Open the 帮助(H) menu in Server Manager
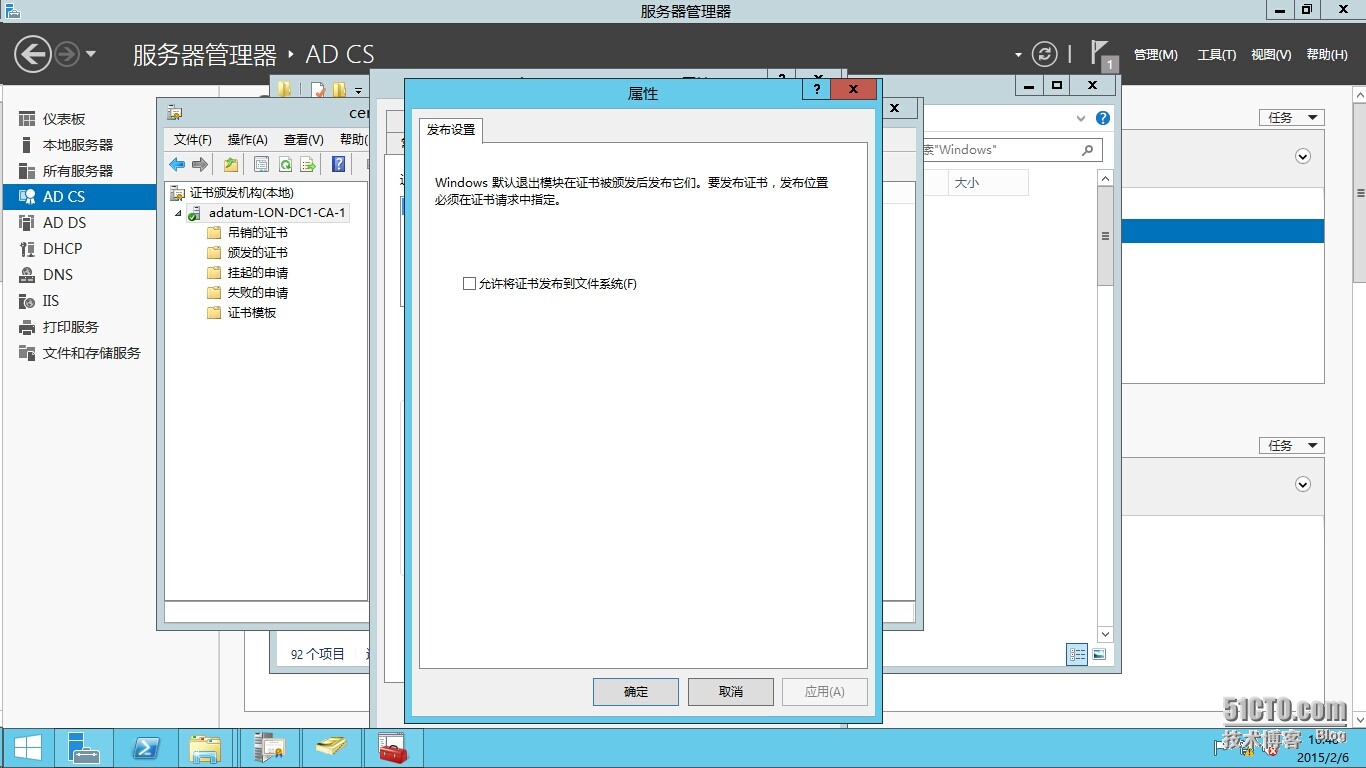The image size is (1366, 768). pos(1327,55)
